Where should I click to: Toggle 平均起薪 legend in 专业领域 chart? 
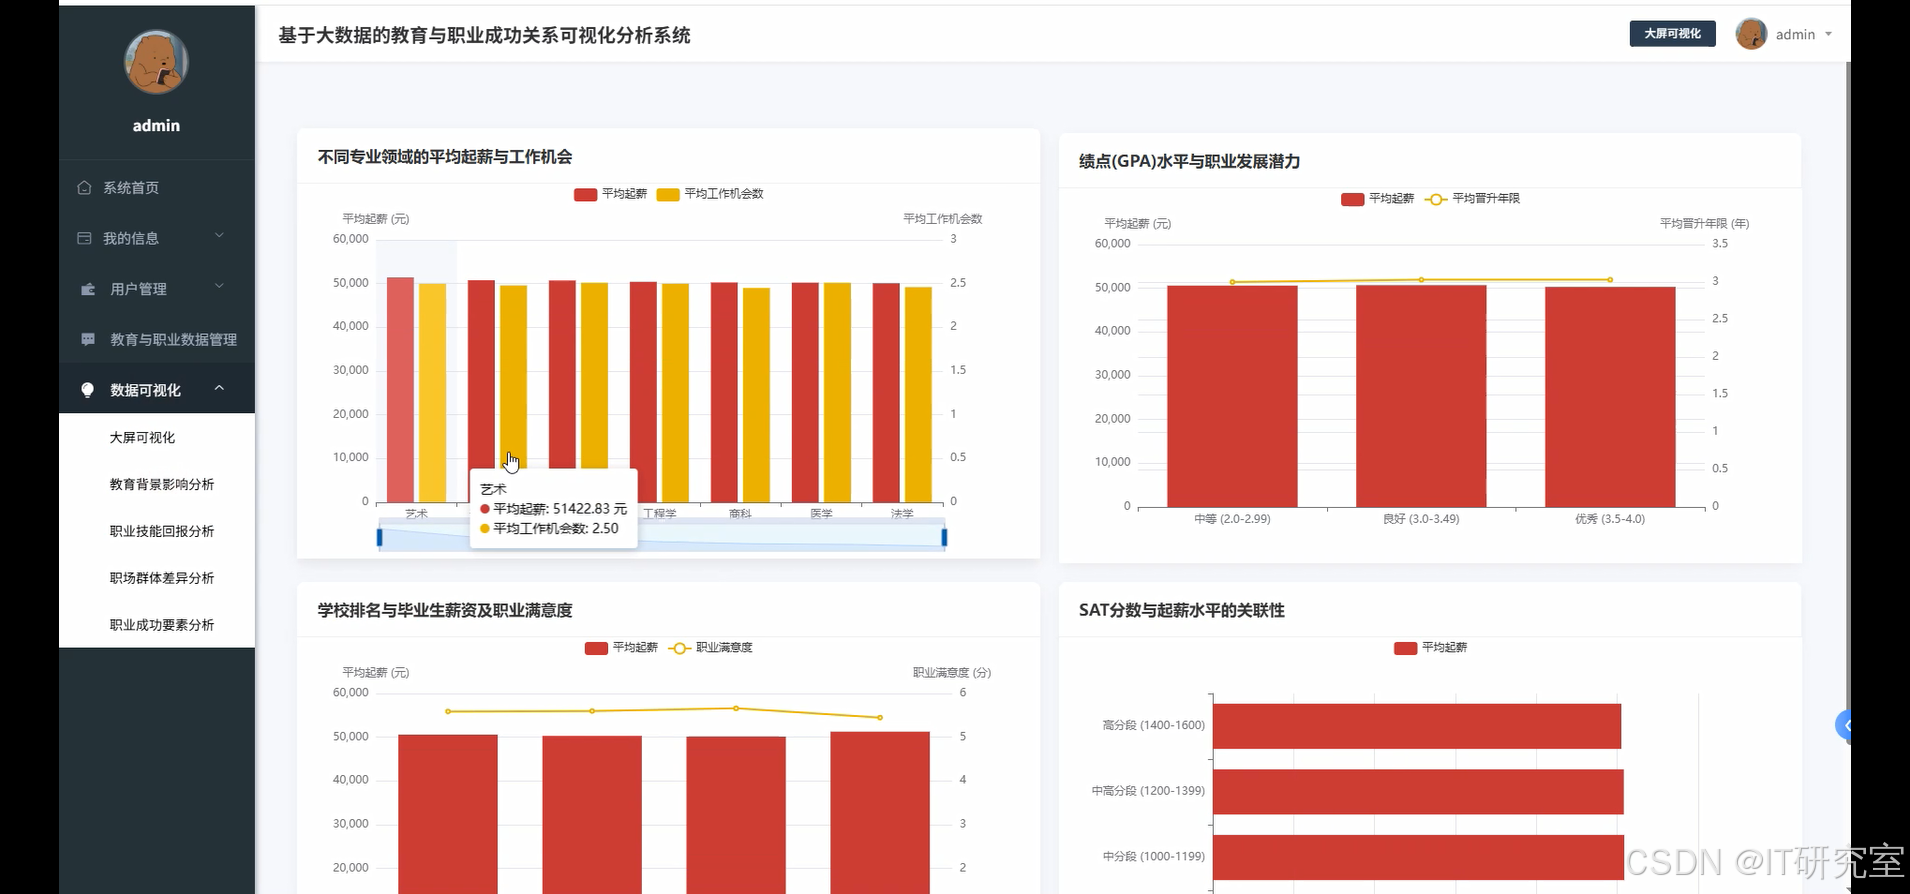tap(610, 194)
